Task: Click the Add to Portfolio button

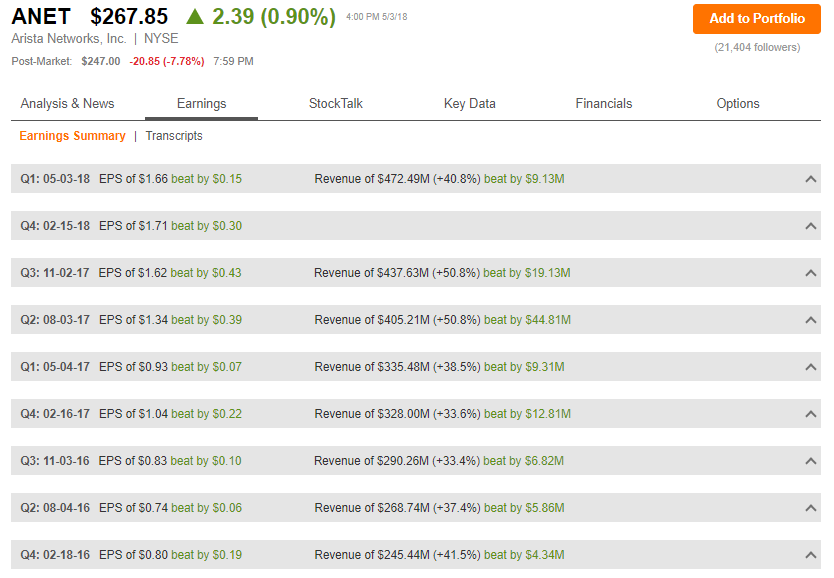Action: [x=756, y=19]
